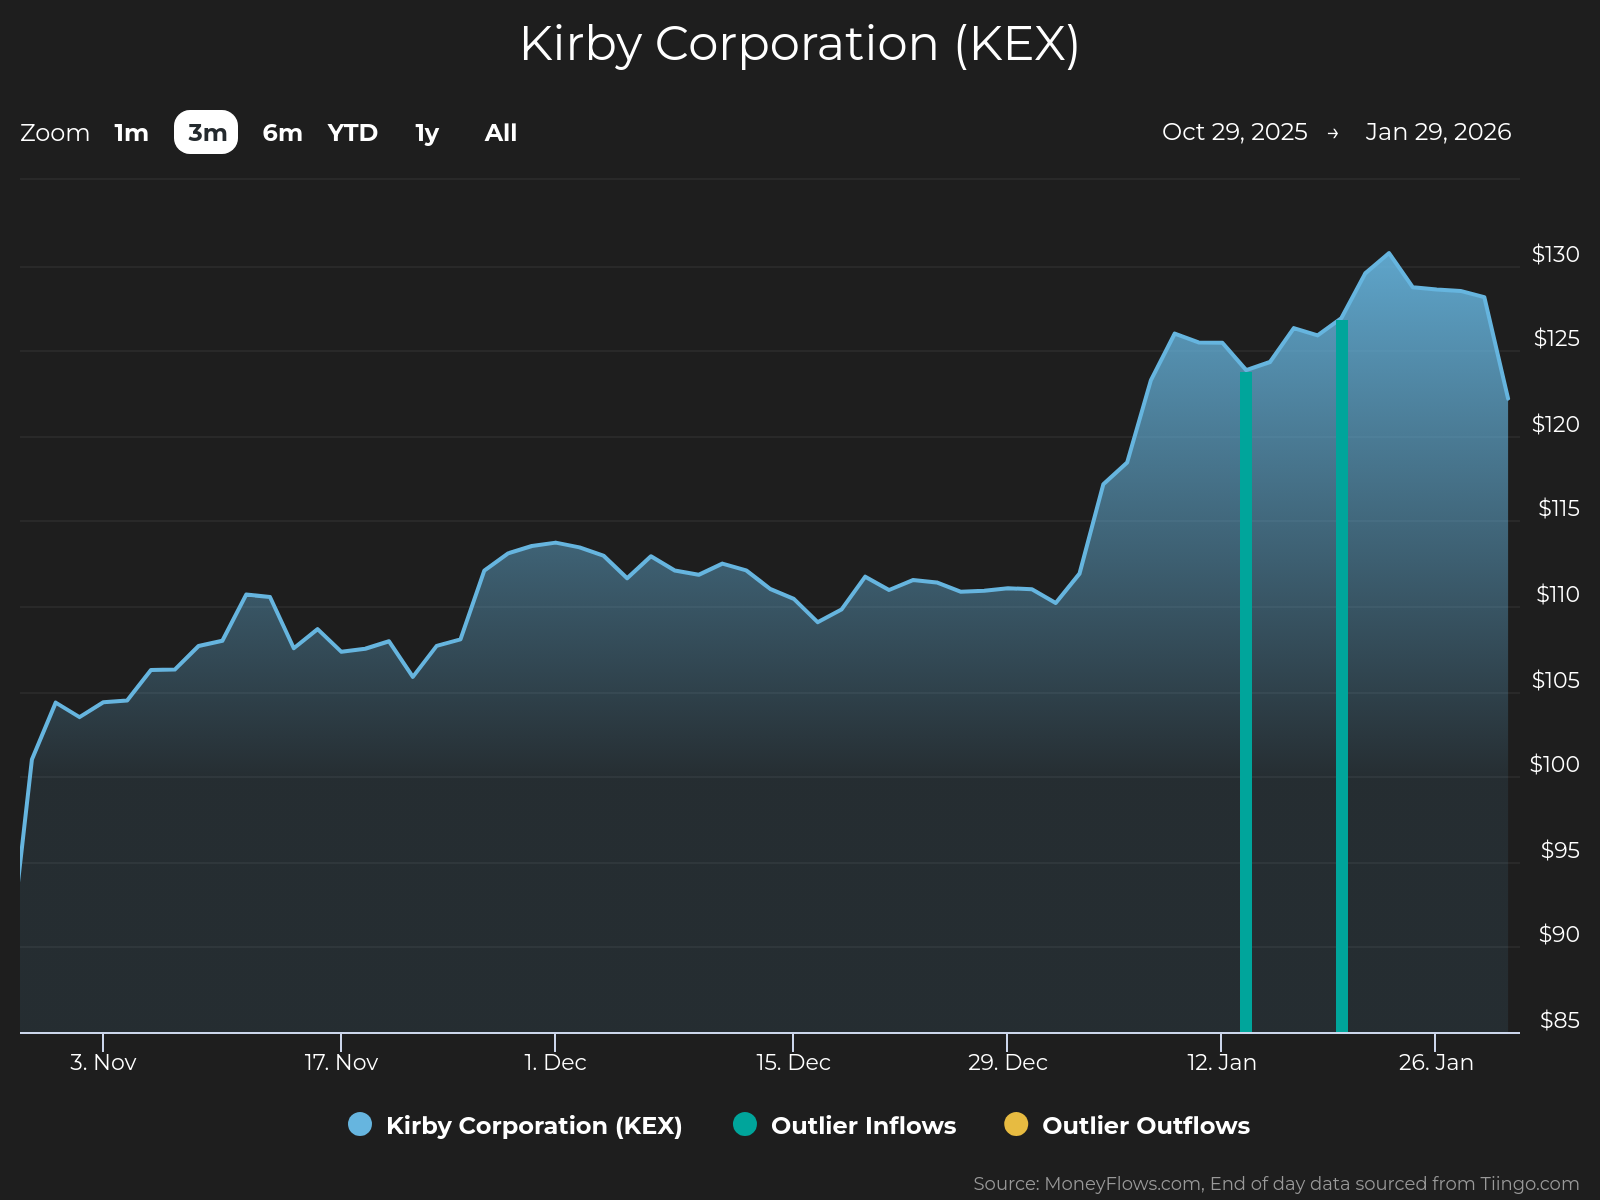Viewport: 1600px width, 1200px height.
Task: Click the teal Outlier Inflows legend dot
Action: [x=745, y=1124]
